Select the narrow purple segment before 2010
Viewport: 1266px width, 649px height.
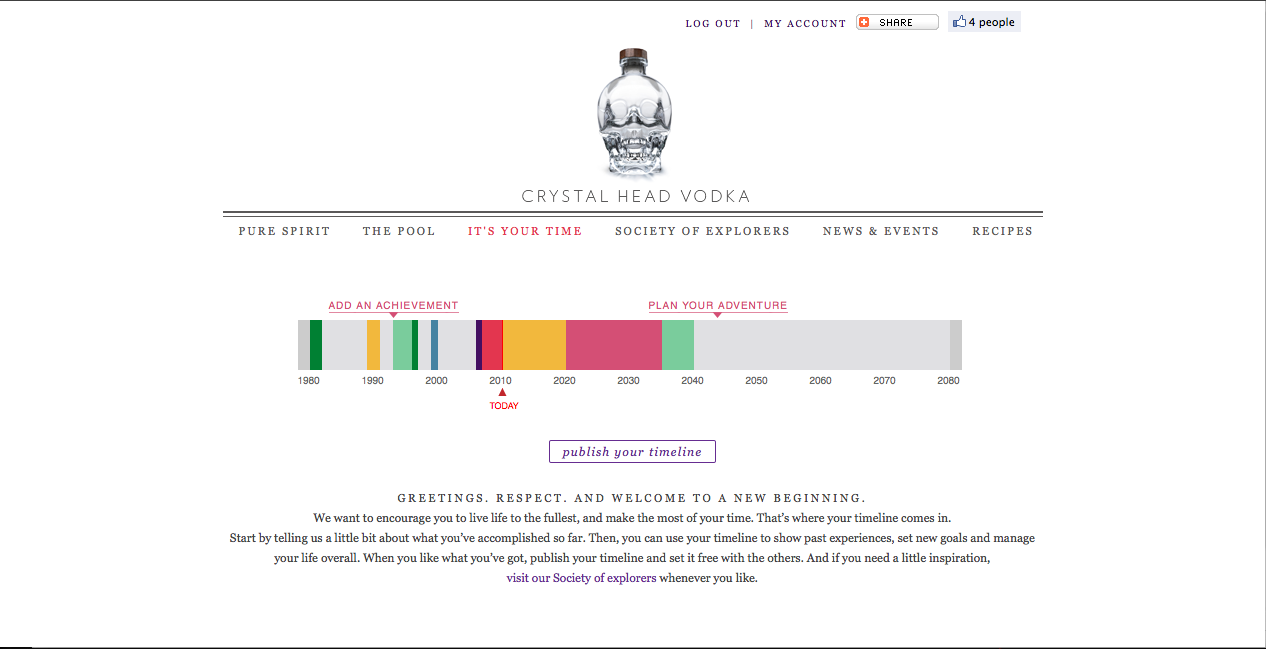(479, 345)
